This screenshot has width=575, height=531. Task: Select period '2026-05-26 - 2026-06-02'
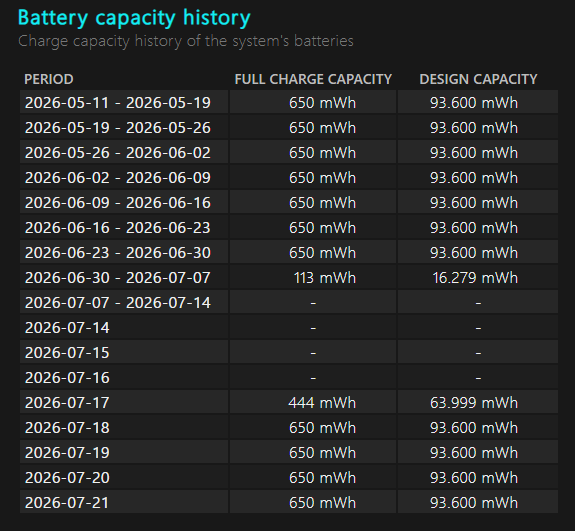tap(118, 153)
